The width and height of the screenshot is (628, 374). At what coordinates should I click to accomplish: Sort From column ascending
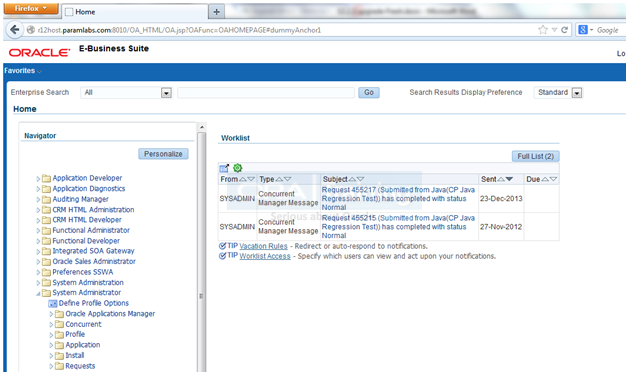point(243,179)
